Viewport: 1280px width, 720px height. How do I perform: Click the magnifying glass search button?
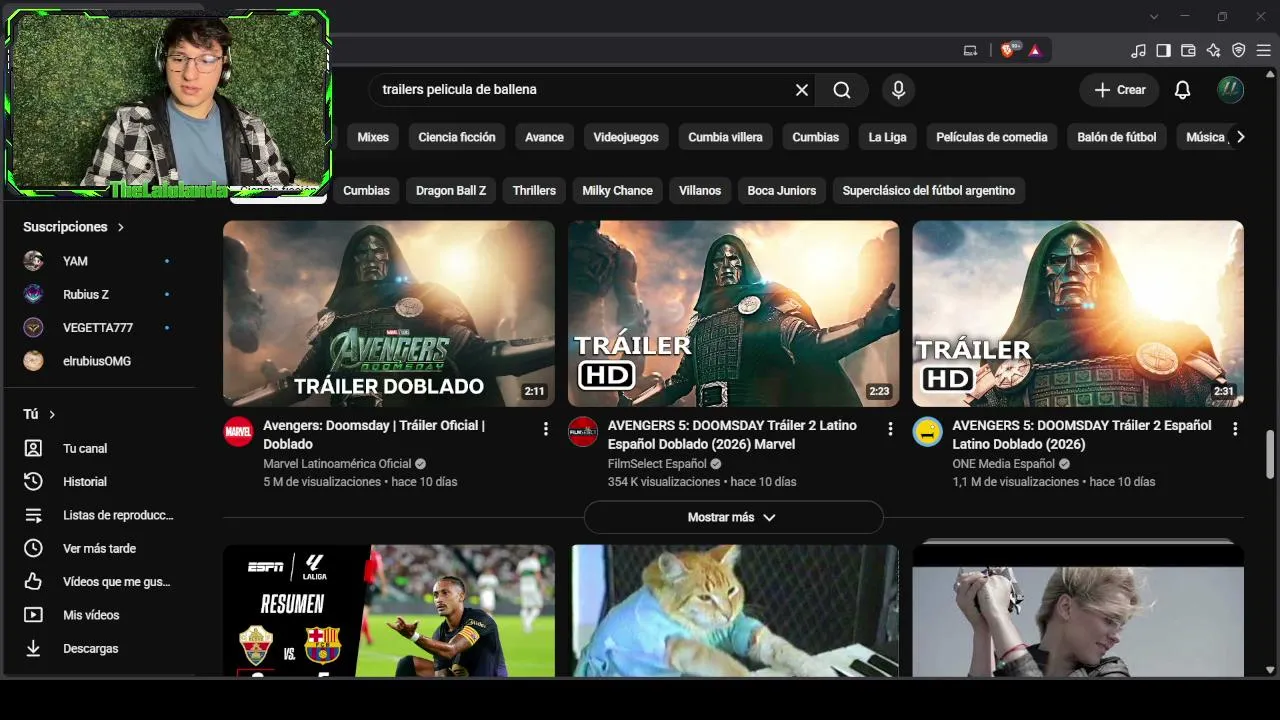[842, 90]
